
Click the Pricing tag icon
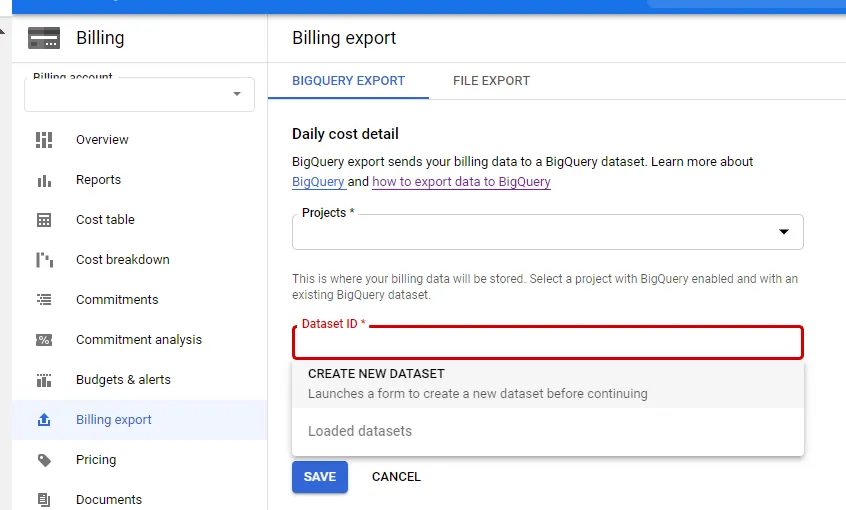(44, 460)
